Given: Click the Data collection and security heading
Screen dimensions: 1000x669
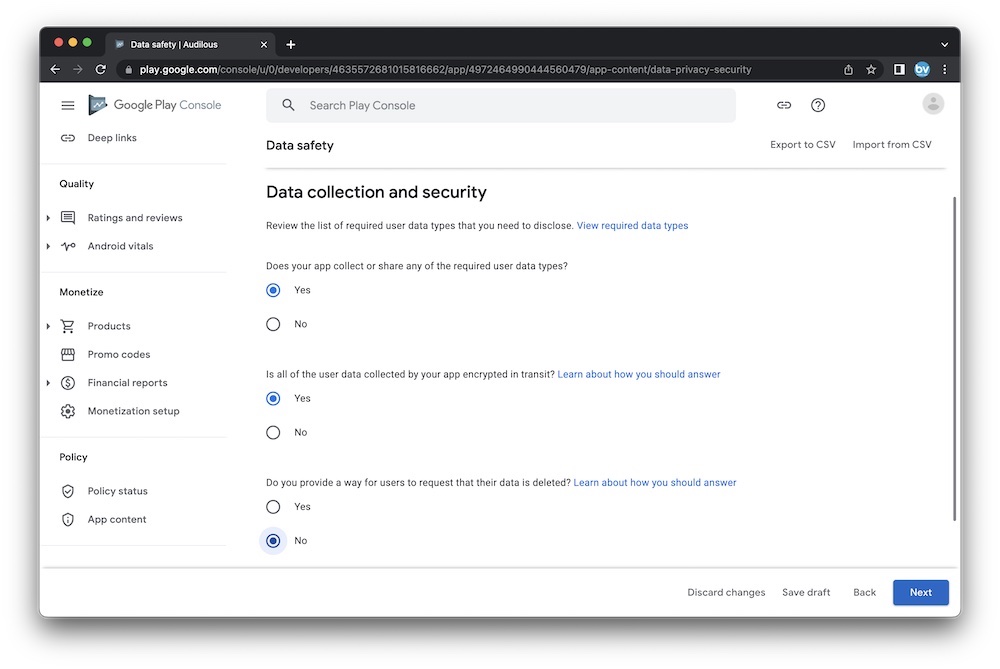Looking at the screenshot, I should coord(376,192).
